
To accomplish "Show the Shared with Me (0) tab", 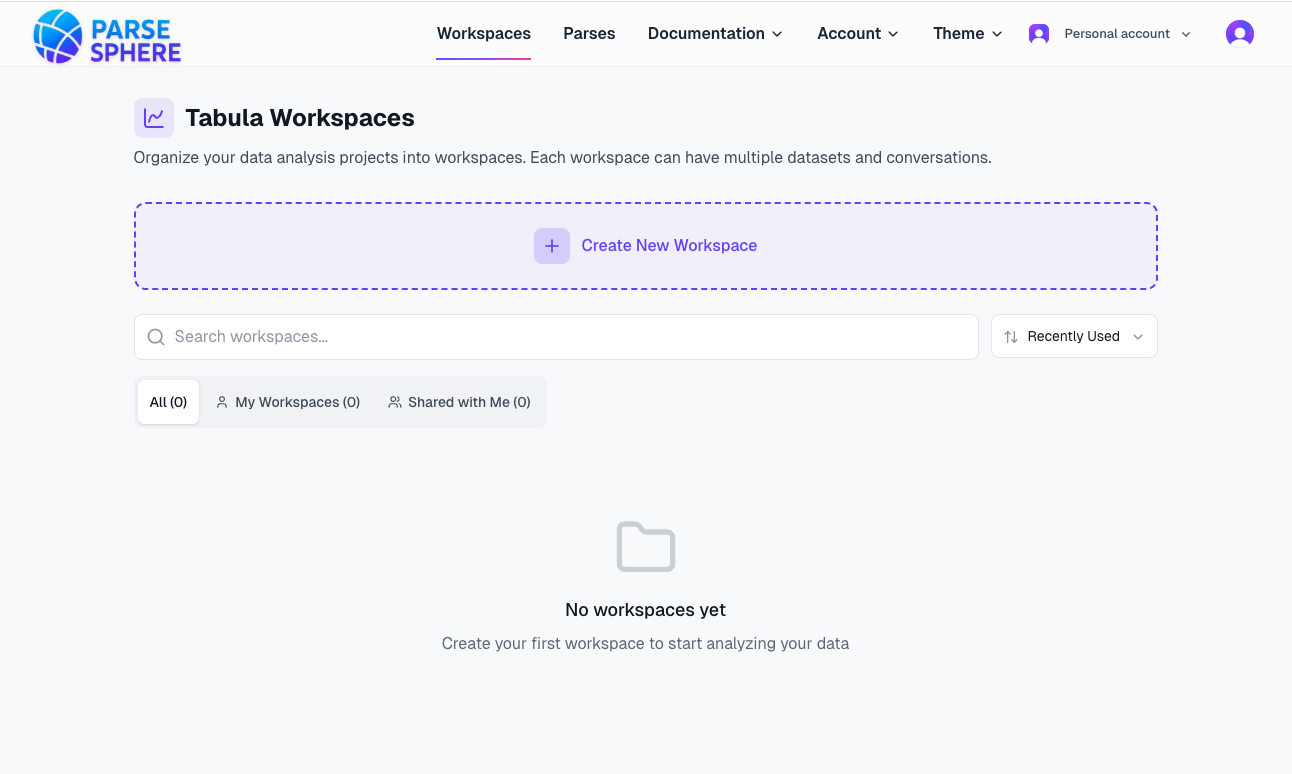I will click(x=460, y=402).
